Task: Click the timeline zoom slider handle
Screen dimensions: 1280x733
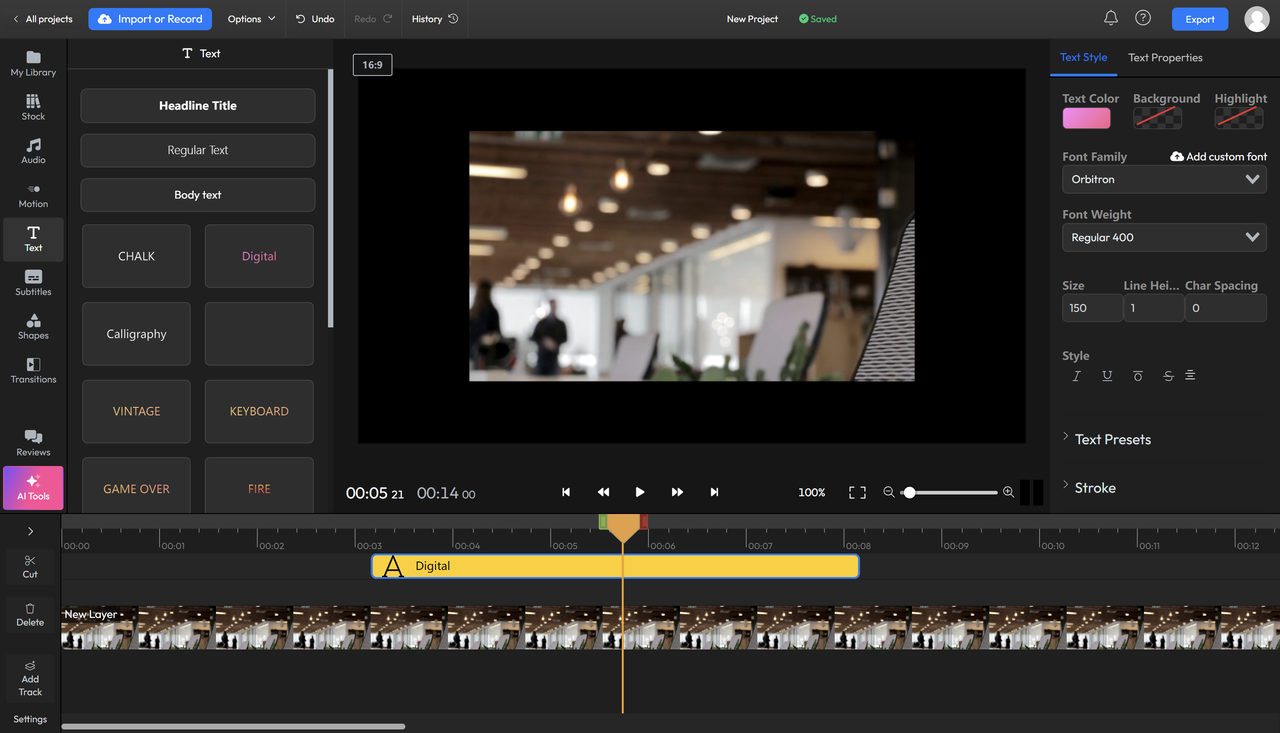Action: coord(909,492)
